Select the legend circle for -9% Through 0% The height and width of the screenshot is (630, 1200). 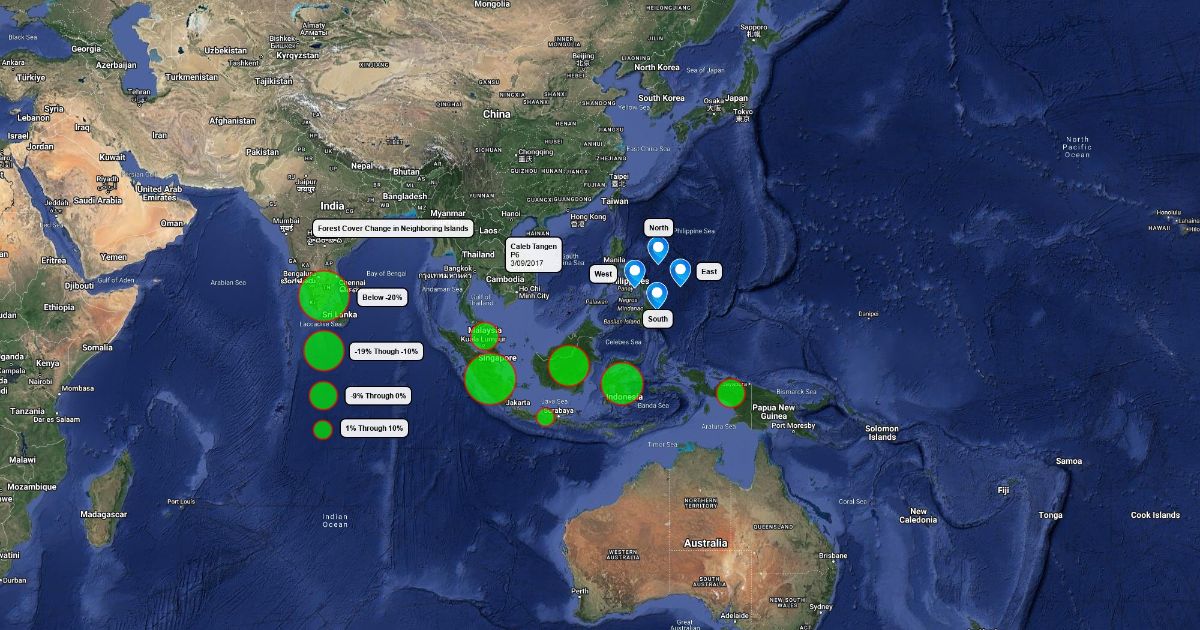coord(322,396)
